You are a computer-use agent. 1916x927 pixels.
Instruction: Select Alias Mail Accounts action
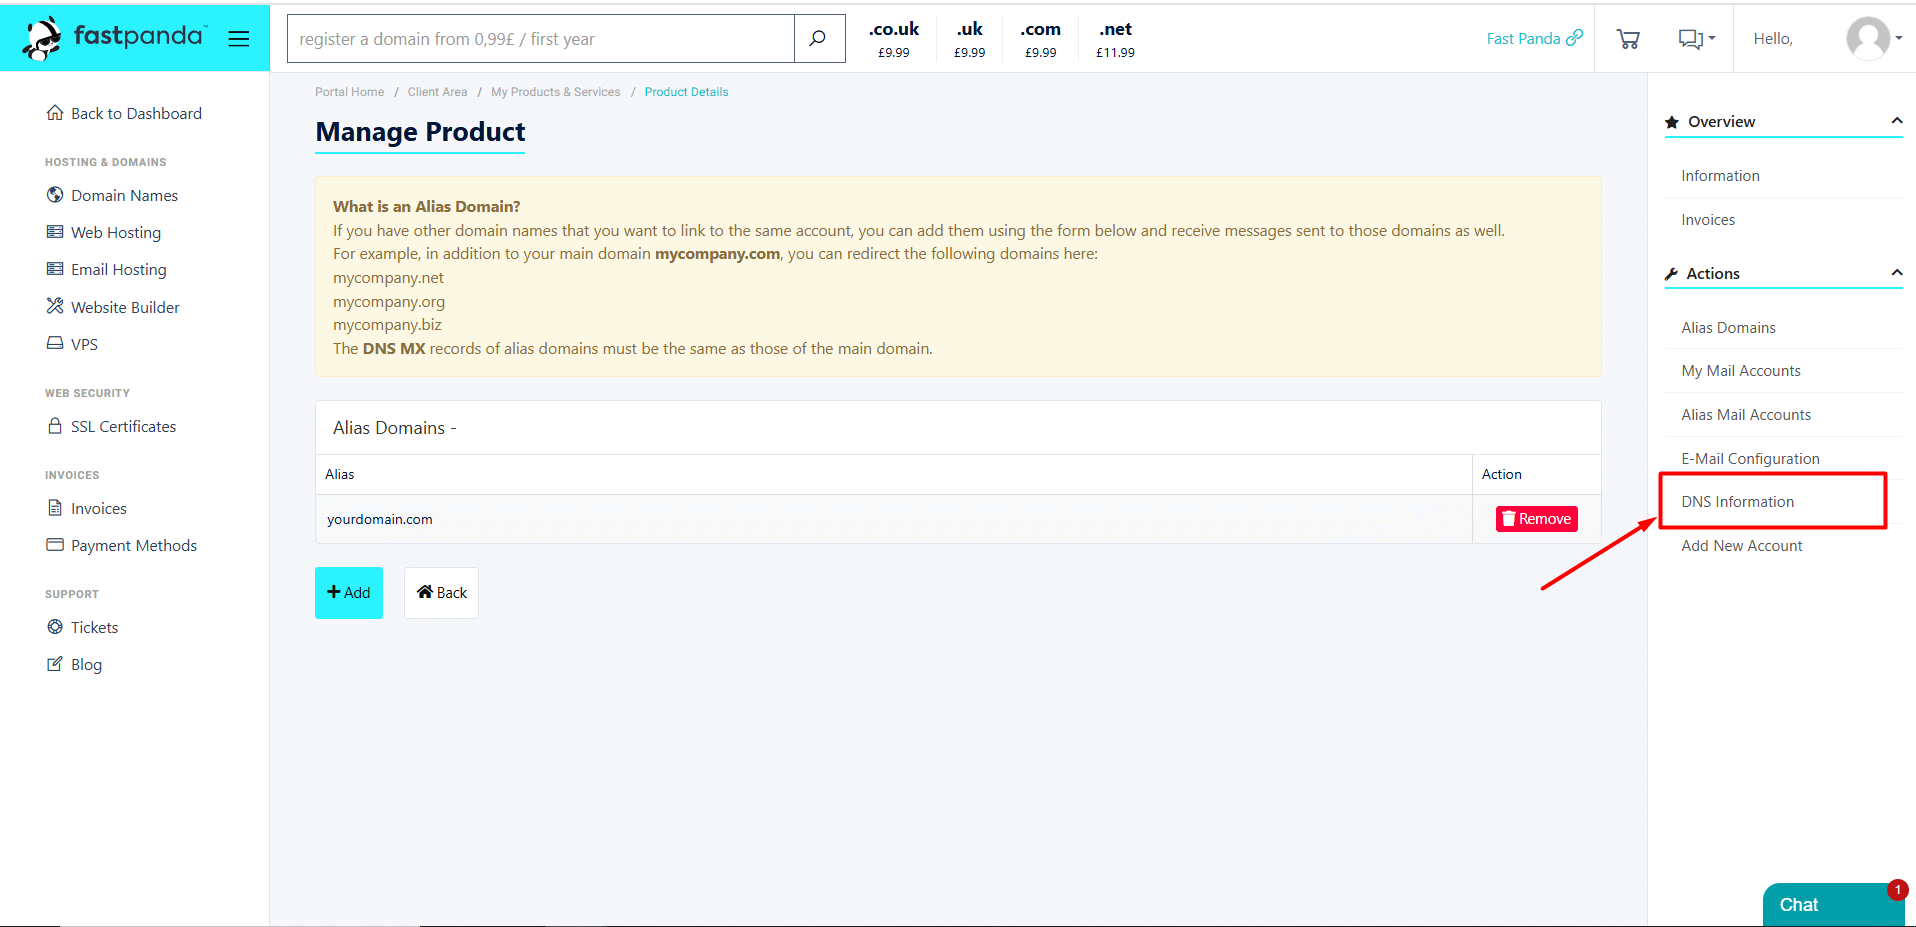1745,415
